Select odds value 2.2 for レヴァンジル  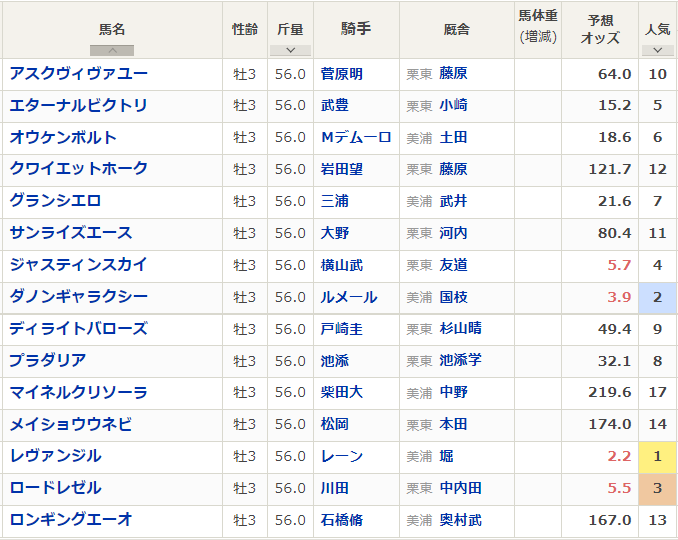(x=619, y=456)
